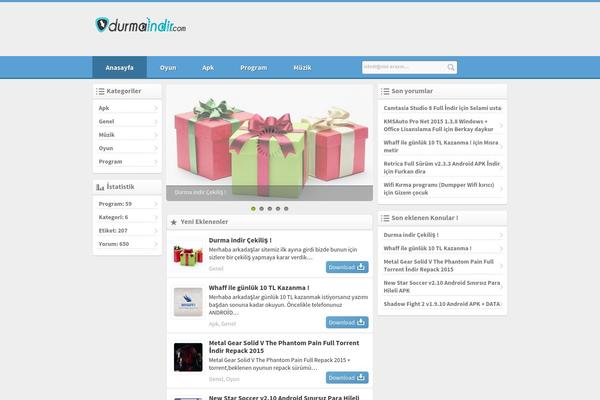
Task: Open the Müzik menu item
Action: click(302, 67)
